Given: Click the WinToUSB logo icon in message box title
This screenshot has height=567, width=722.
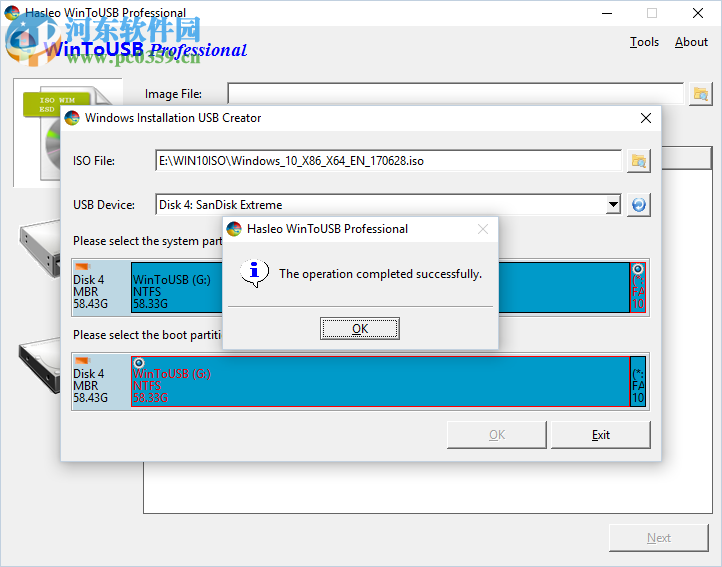Looking at the screenshot, I should pyautogui.click(x=234, y=229).
